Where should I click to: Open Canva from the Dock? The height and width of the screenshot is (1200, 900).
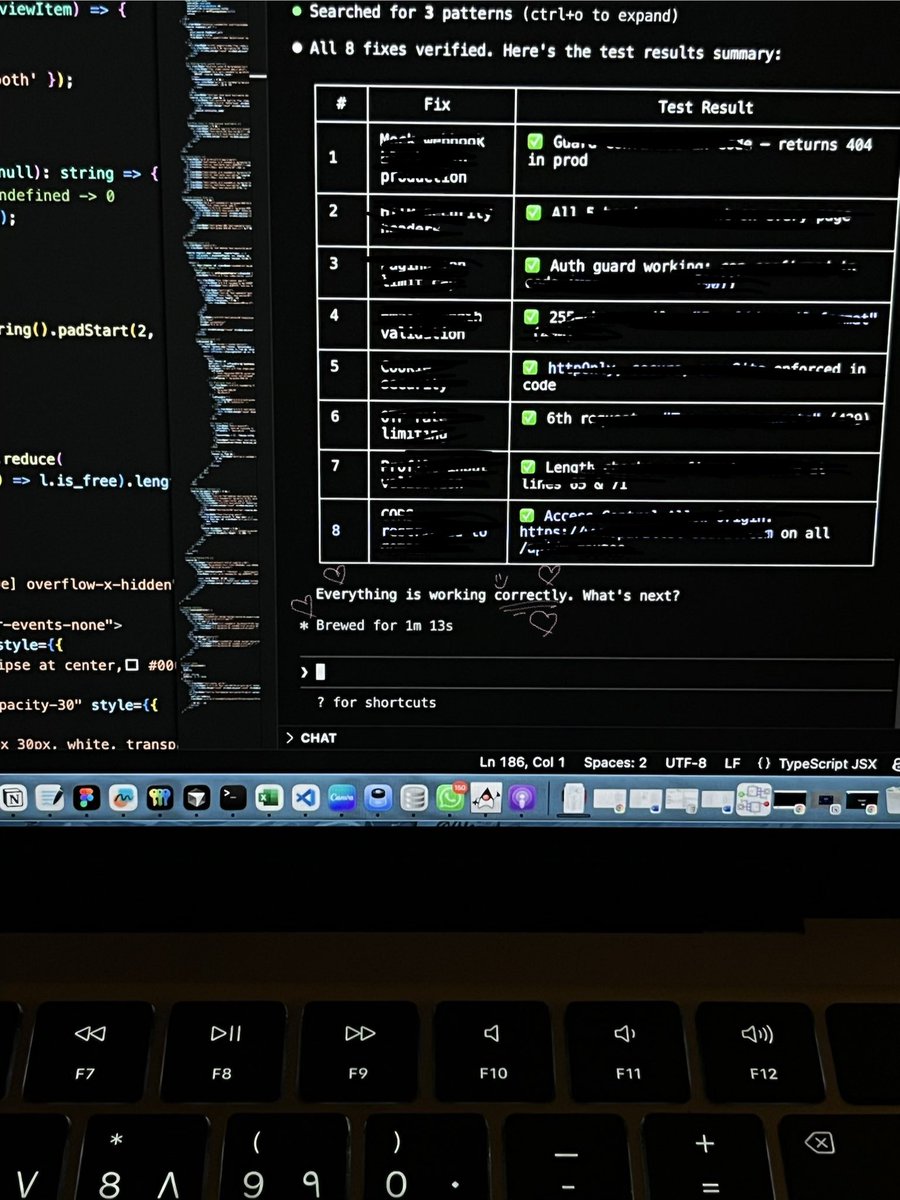pos(342,797)
